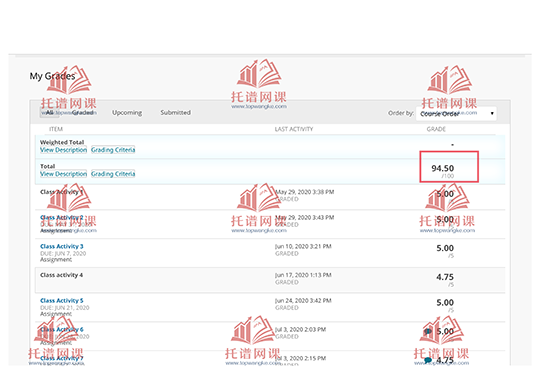Click the Weighted Total item label
The image size is (540, 374).
click(x=62, y=142)
